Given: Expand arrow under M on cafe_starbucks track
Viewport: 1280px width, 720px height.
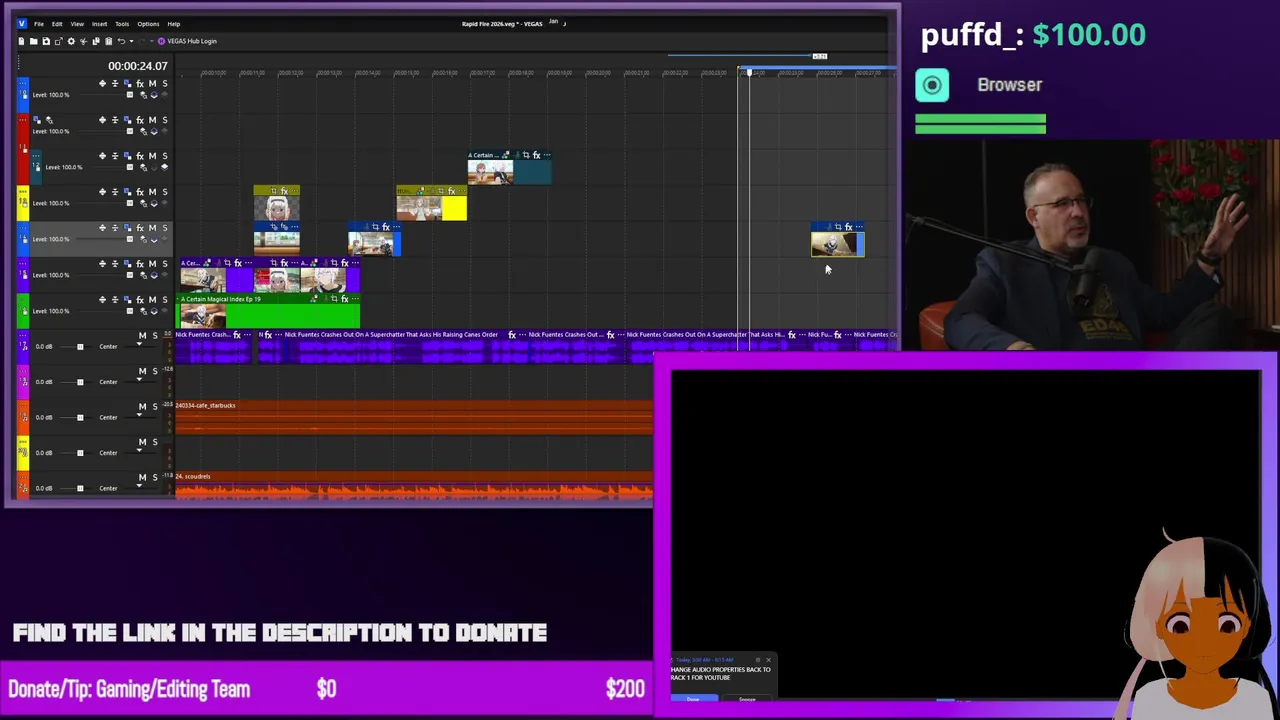Looking at the screenshot, I should [x=140, y=416].
